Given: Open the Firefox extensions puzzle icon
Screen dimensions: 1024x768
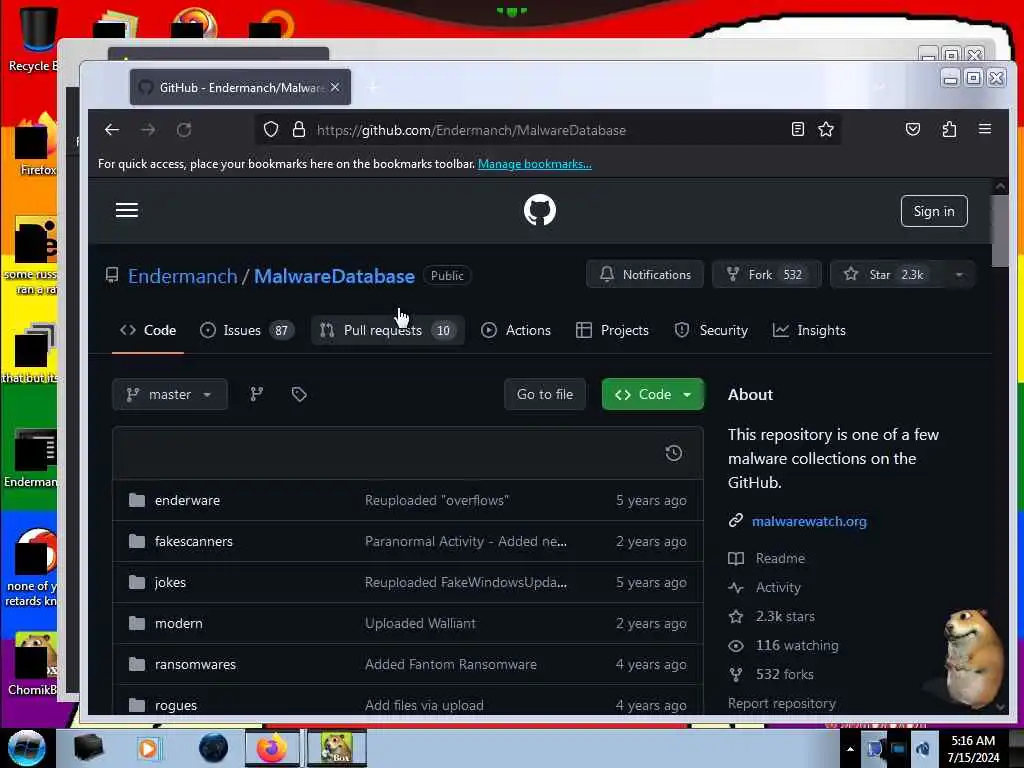Looking at the screenshot, I should click(949, 129).
